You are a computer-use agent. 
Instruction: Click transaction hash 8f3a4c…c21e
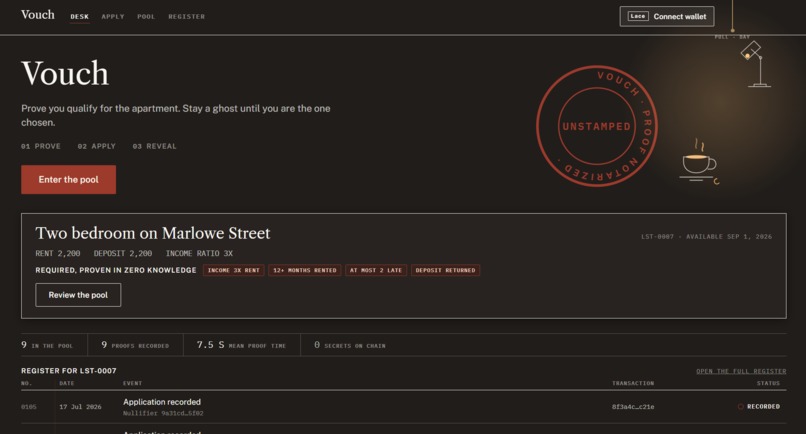click(633, 407)
